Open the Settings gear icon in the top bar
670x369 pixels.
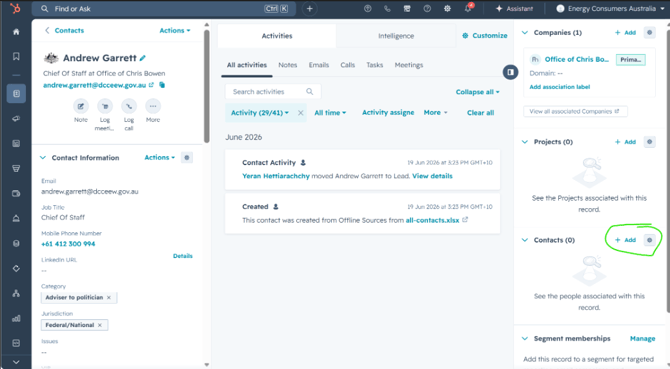pyautogui.click(x=447, y=9)
